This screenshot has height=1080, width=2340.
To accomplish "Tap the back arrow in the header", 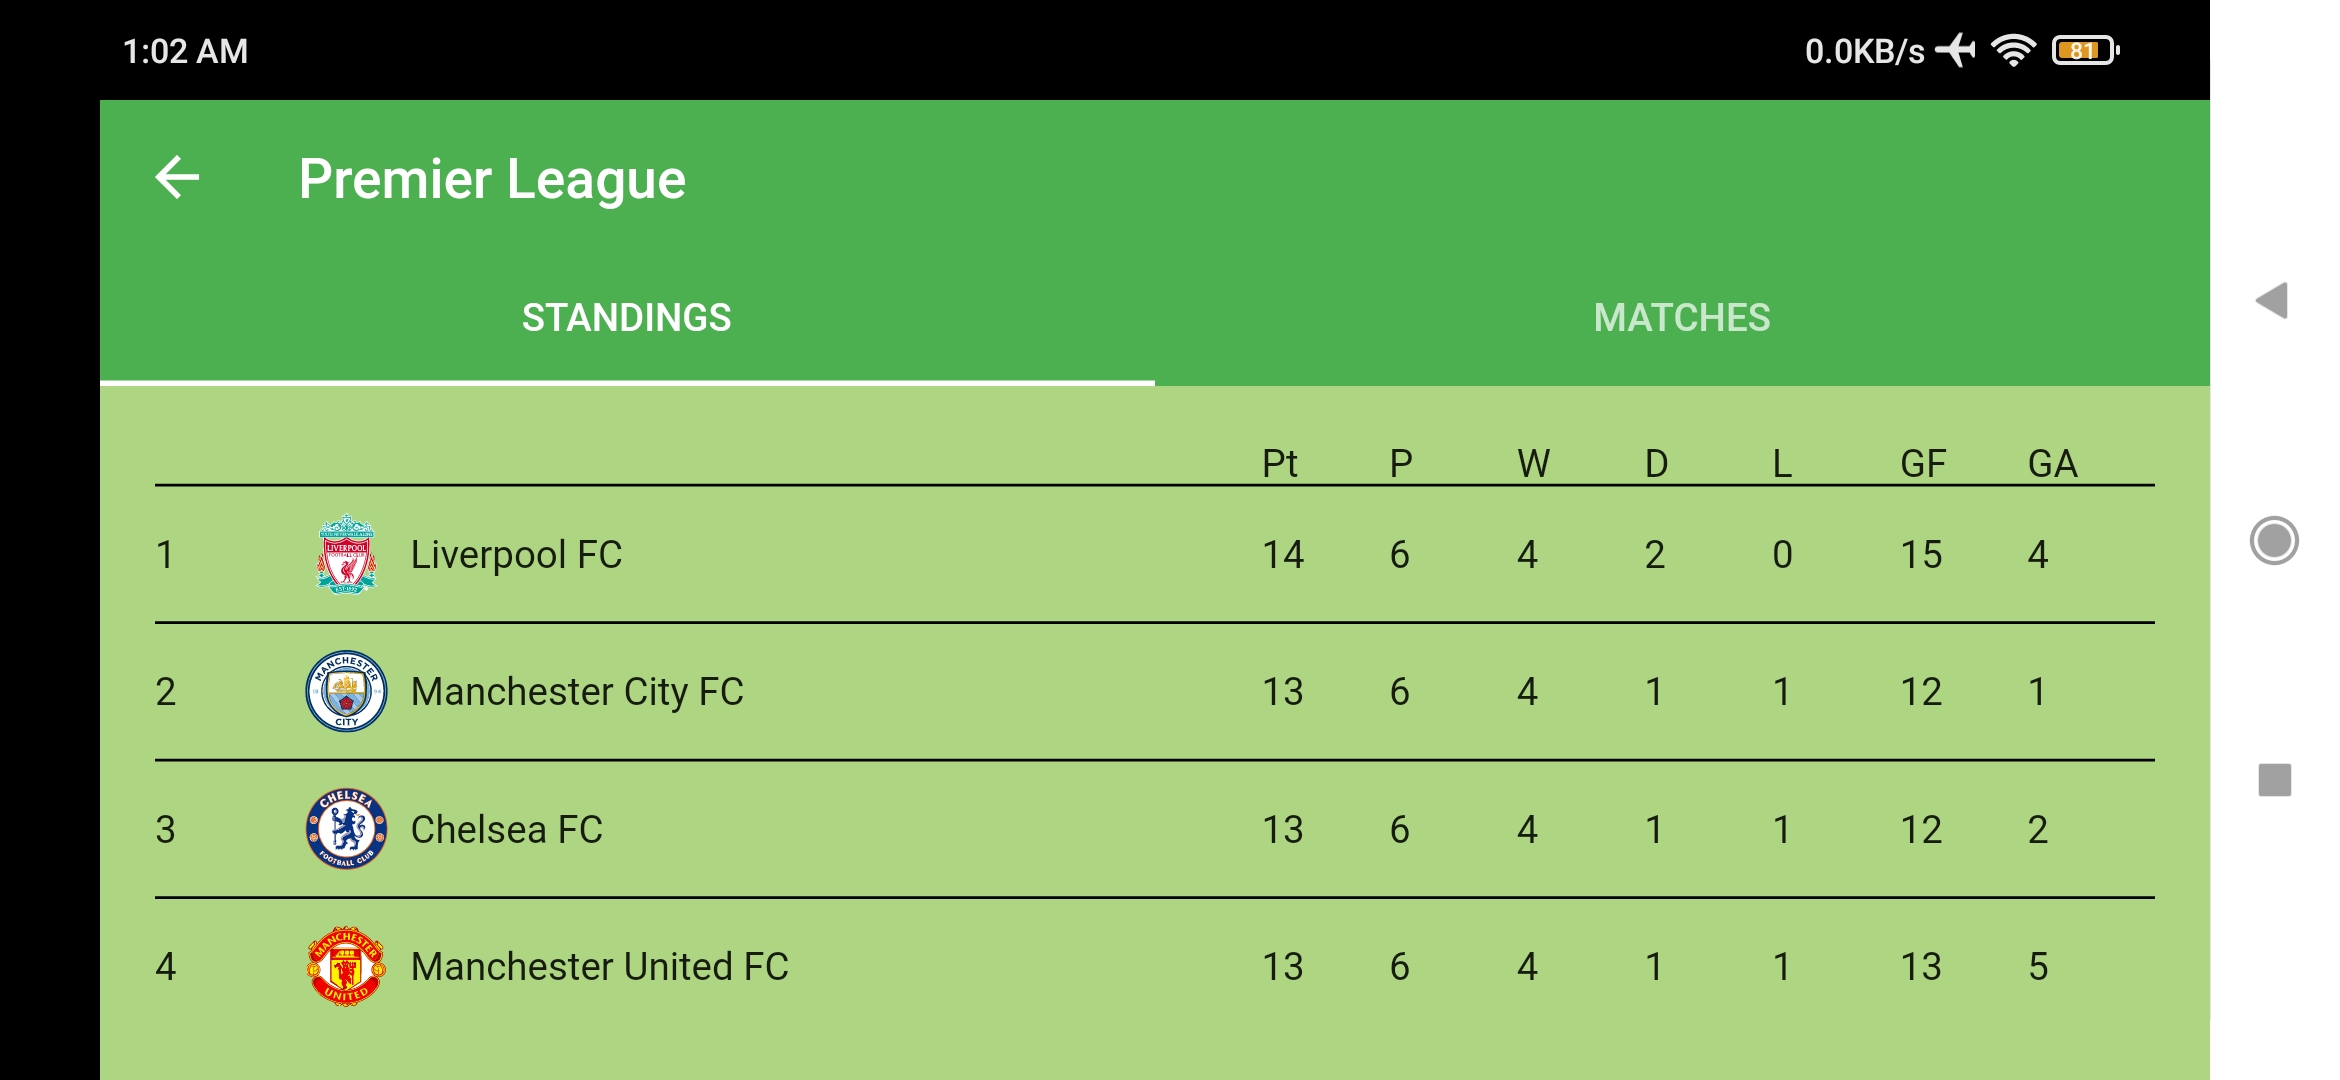I will (x=180, y=178).
